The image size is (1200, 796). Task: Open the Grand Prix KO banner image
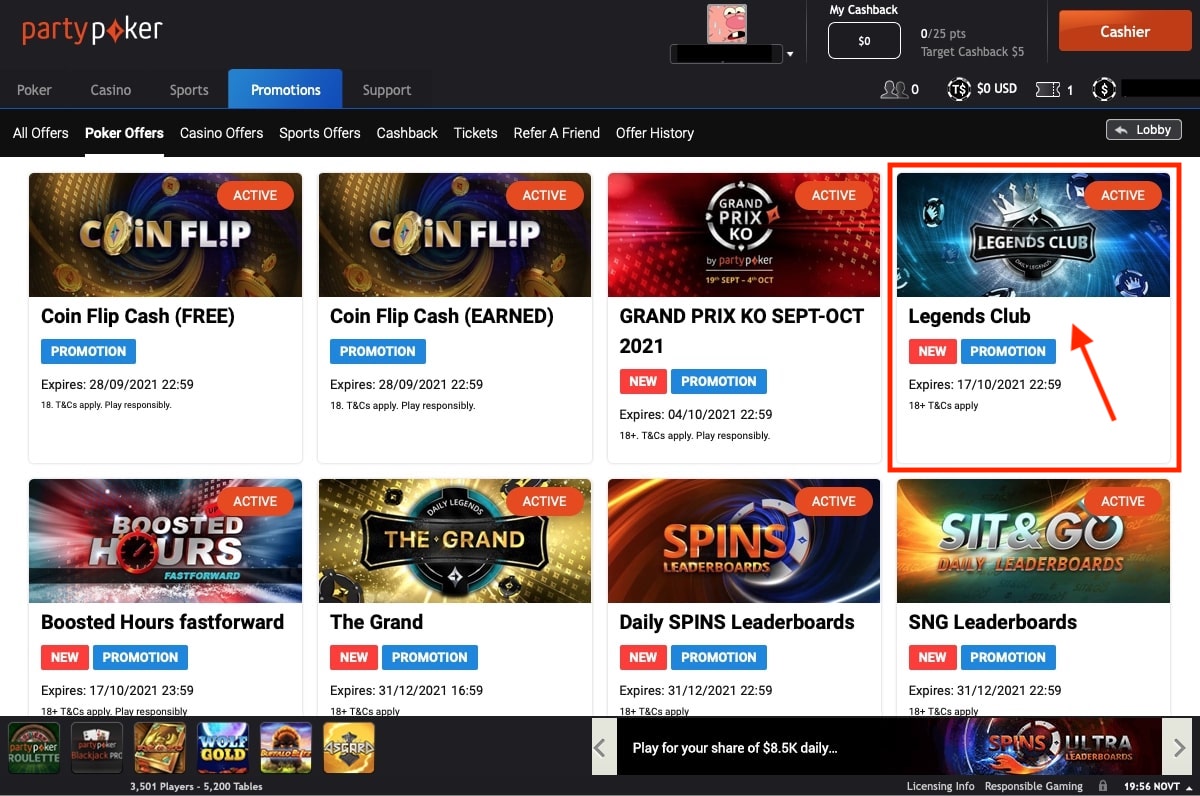pyautogui.click(x=744, y=235)
